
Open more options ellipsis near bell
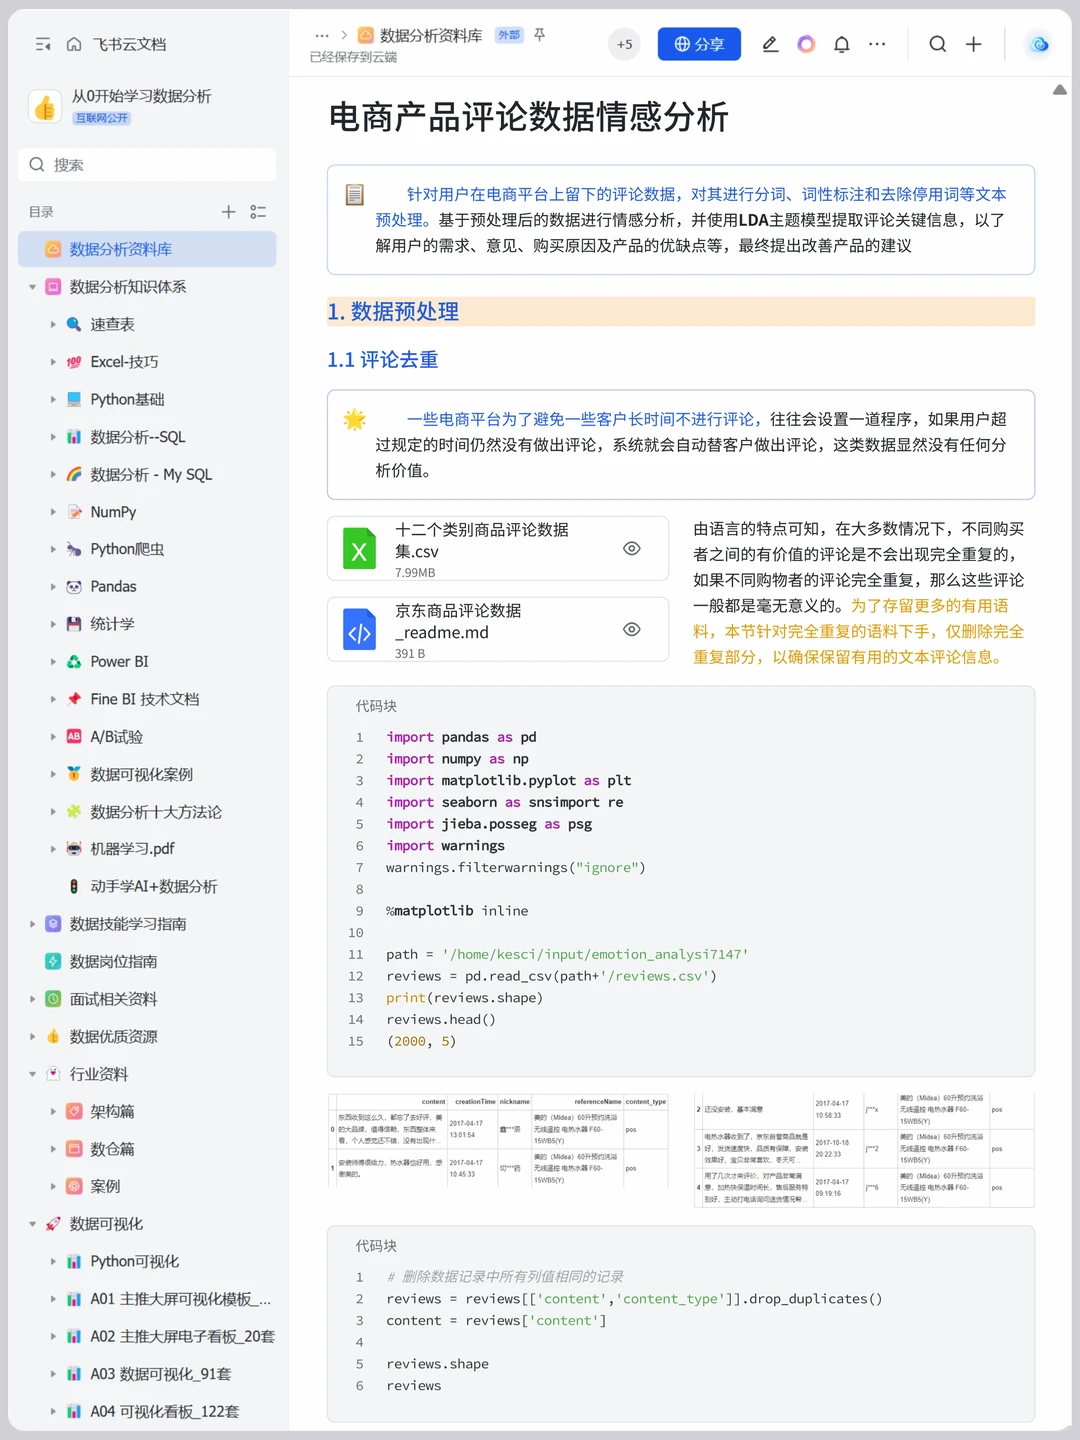877,44
